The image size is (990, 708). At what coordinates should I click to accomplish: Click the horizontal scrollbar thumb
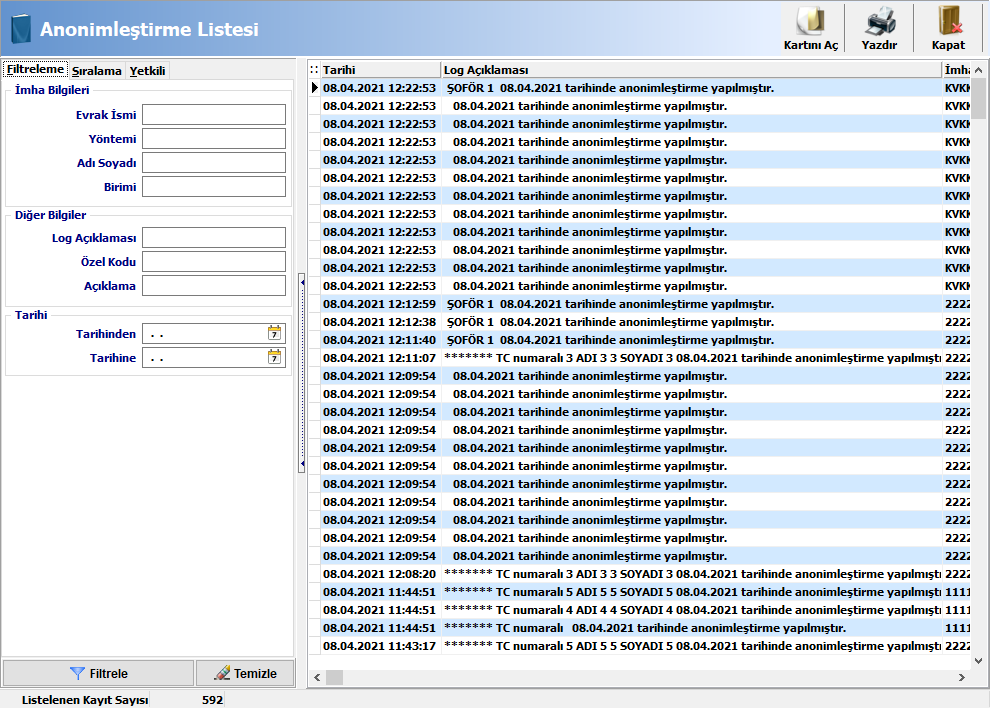click(334, 677)
